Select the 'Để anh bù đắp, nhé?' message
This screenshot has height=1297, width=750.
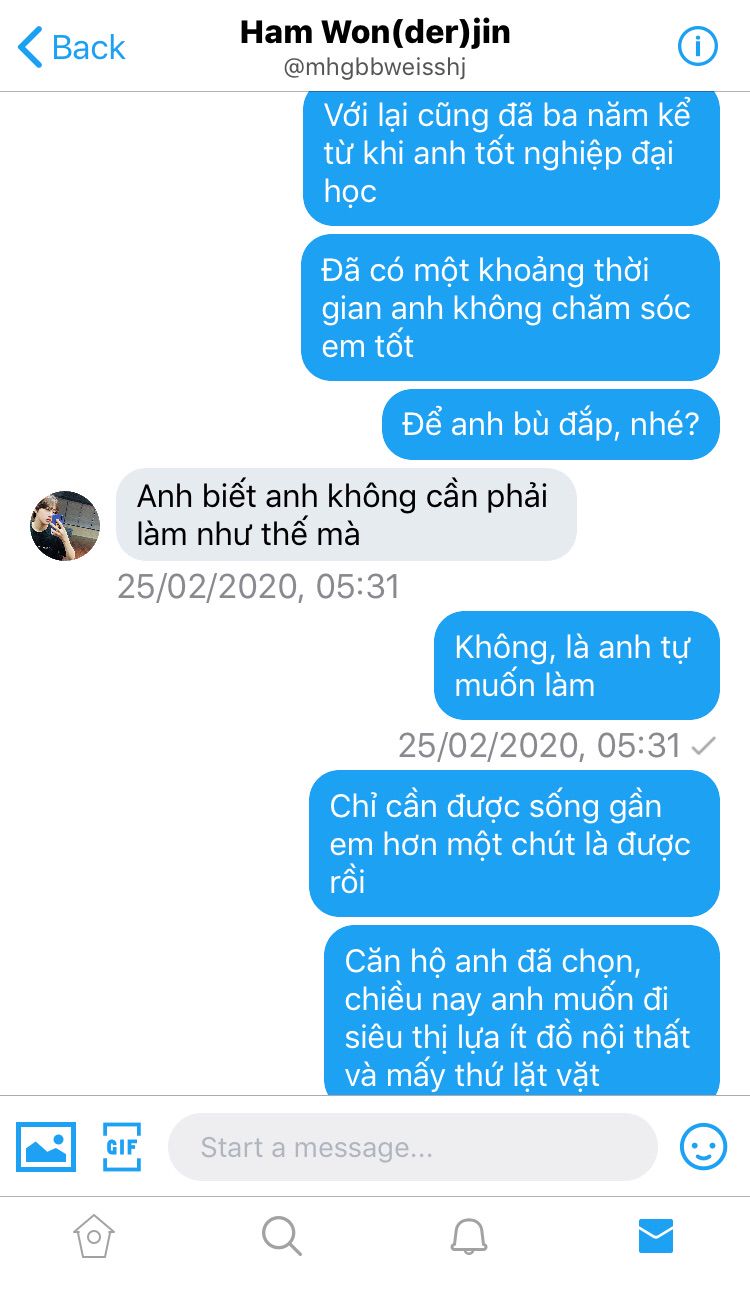[x=551, y=424]
